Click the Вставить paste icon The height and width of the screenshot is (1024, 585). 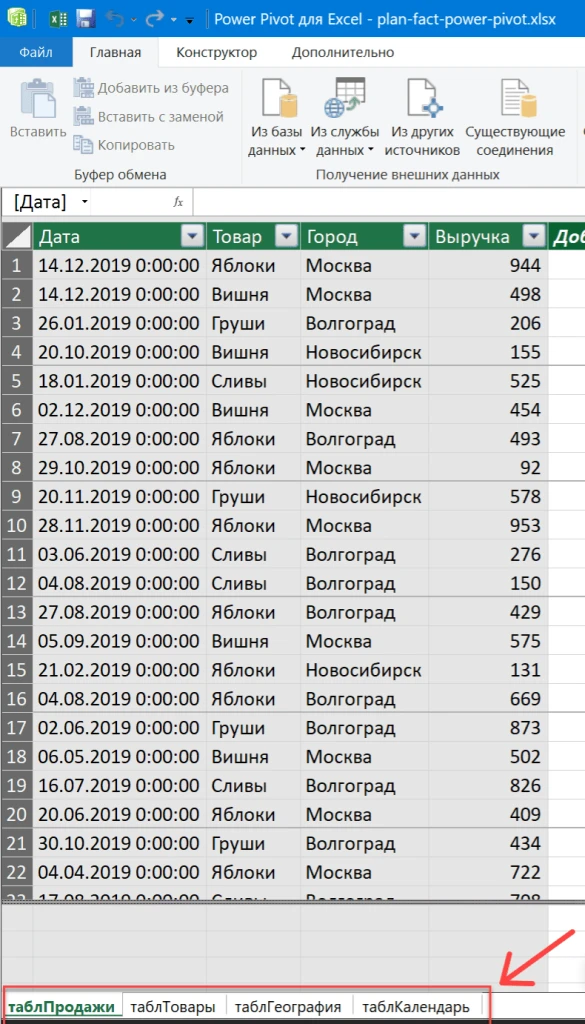[x=38, y=110]
